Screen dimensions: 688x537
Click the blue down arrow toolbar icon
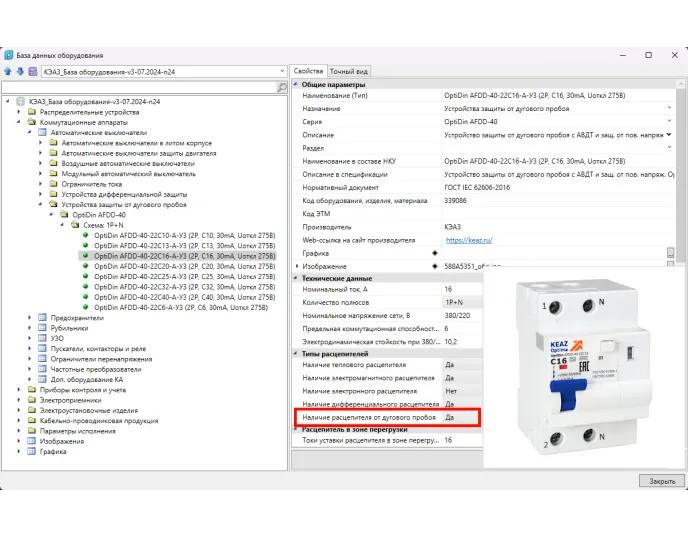point(20,72)
